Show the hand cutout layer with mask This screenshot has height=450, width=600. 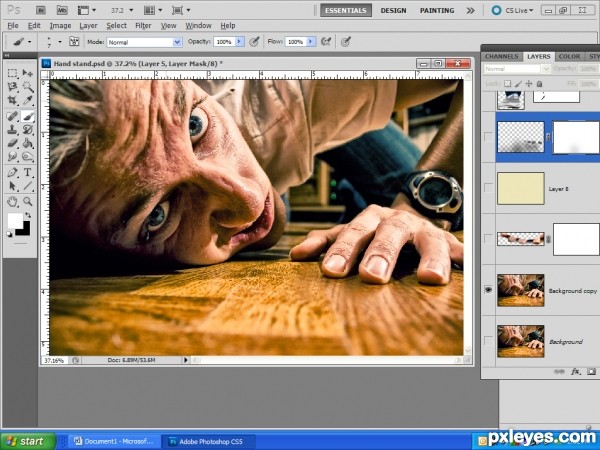point(488,238)
